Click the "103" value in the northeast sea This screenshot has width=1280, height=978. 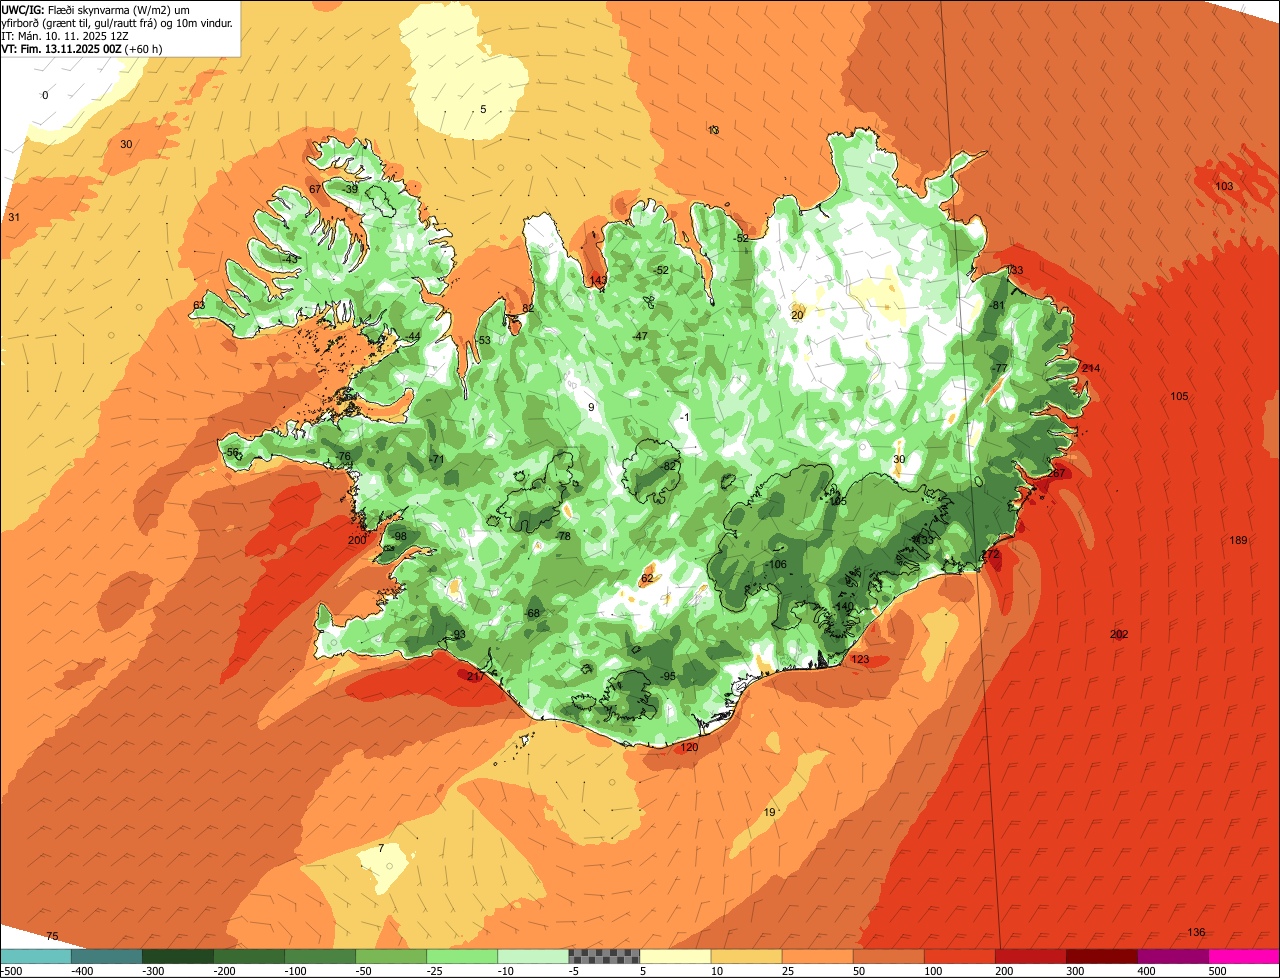point(1224,187)
